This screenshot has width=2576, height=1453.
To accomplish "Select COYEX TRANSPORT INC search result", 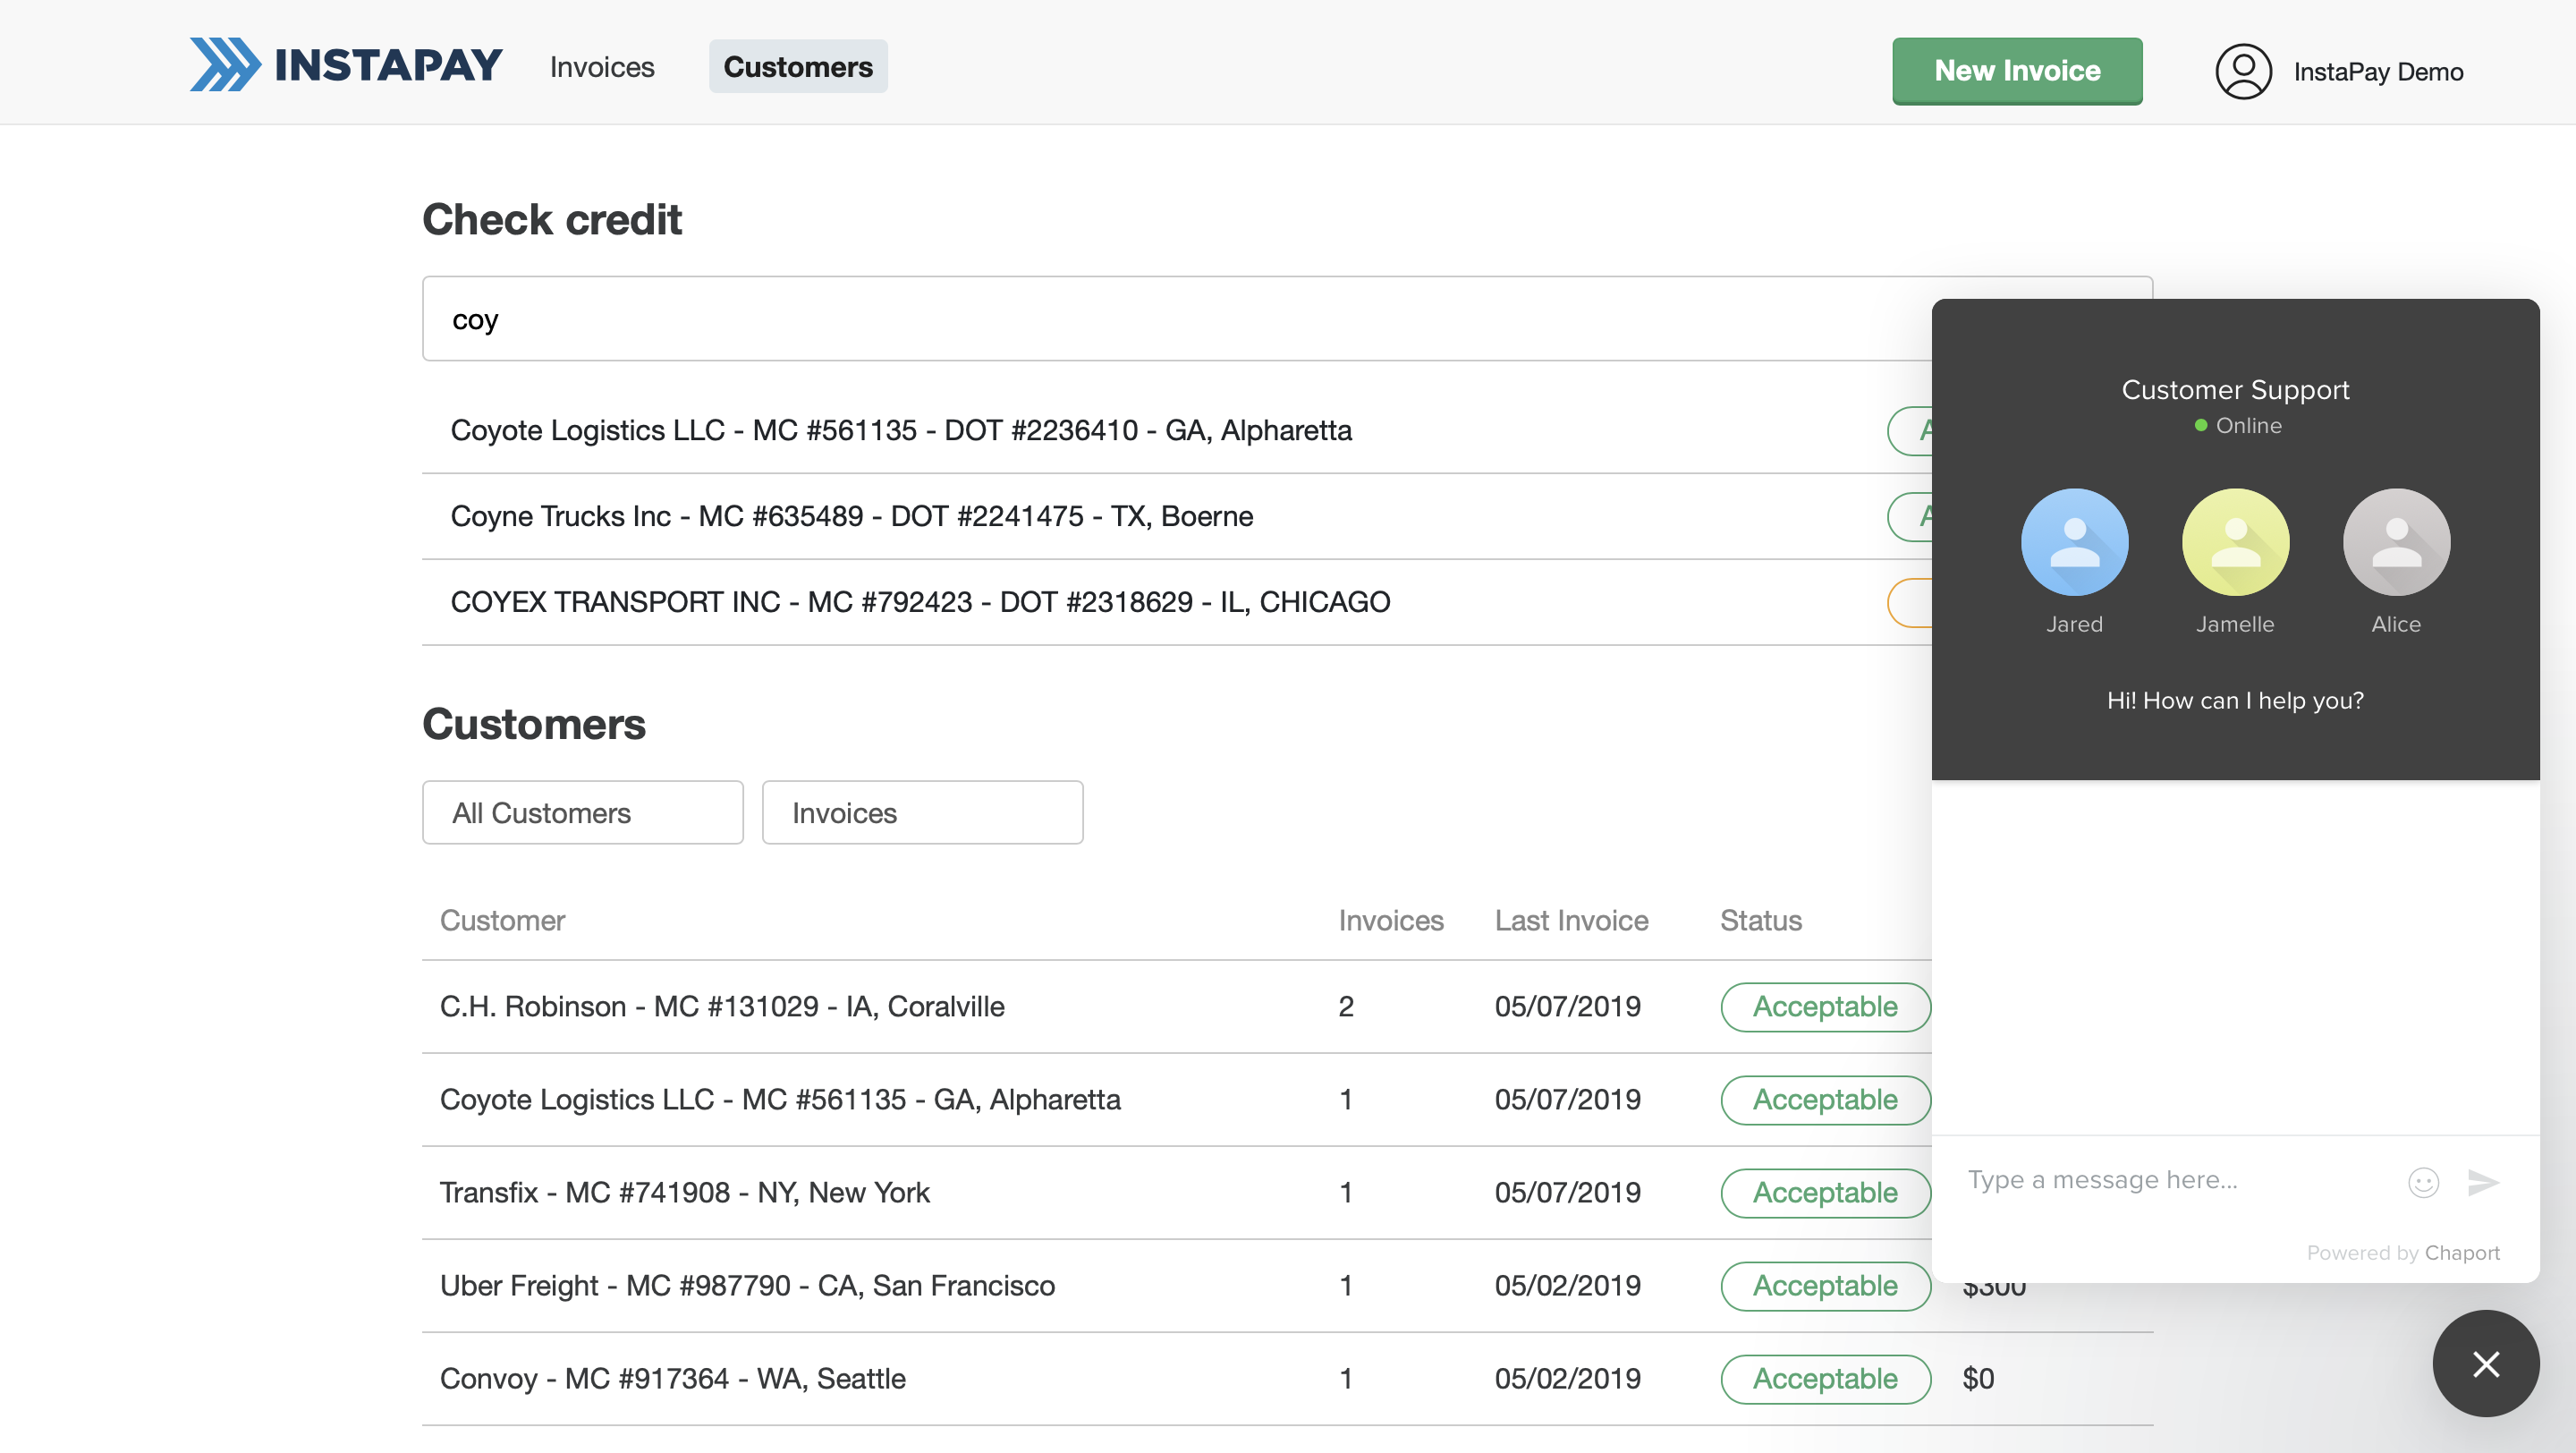I will [1177, 602].
